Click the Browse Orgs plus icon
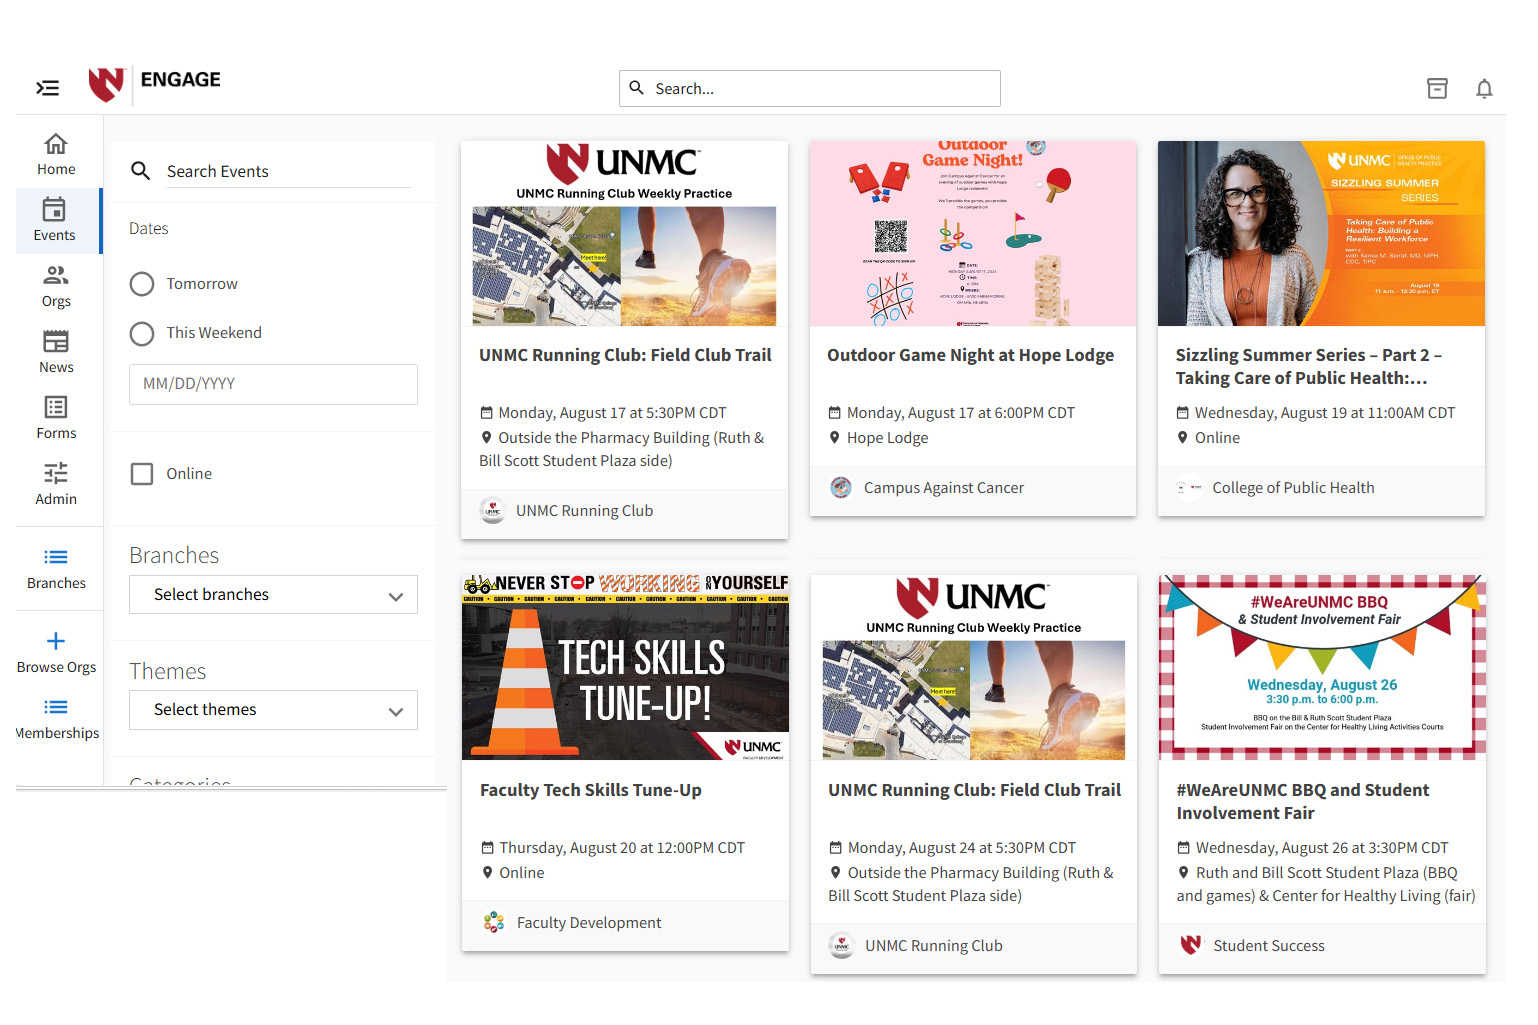The height and width of the screenshot is (1025, 1538). [56, 641]
